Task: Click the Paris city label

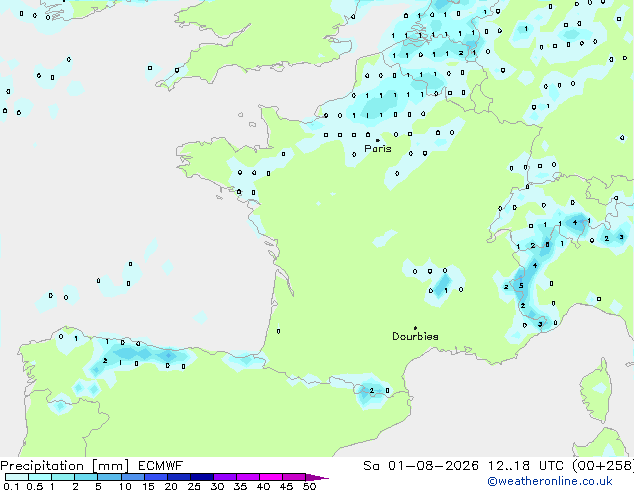Action: (378, 149)
